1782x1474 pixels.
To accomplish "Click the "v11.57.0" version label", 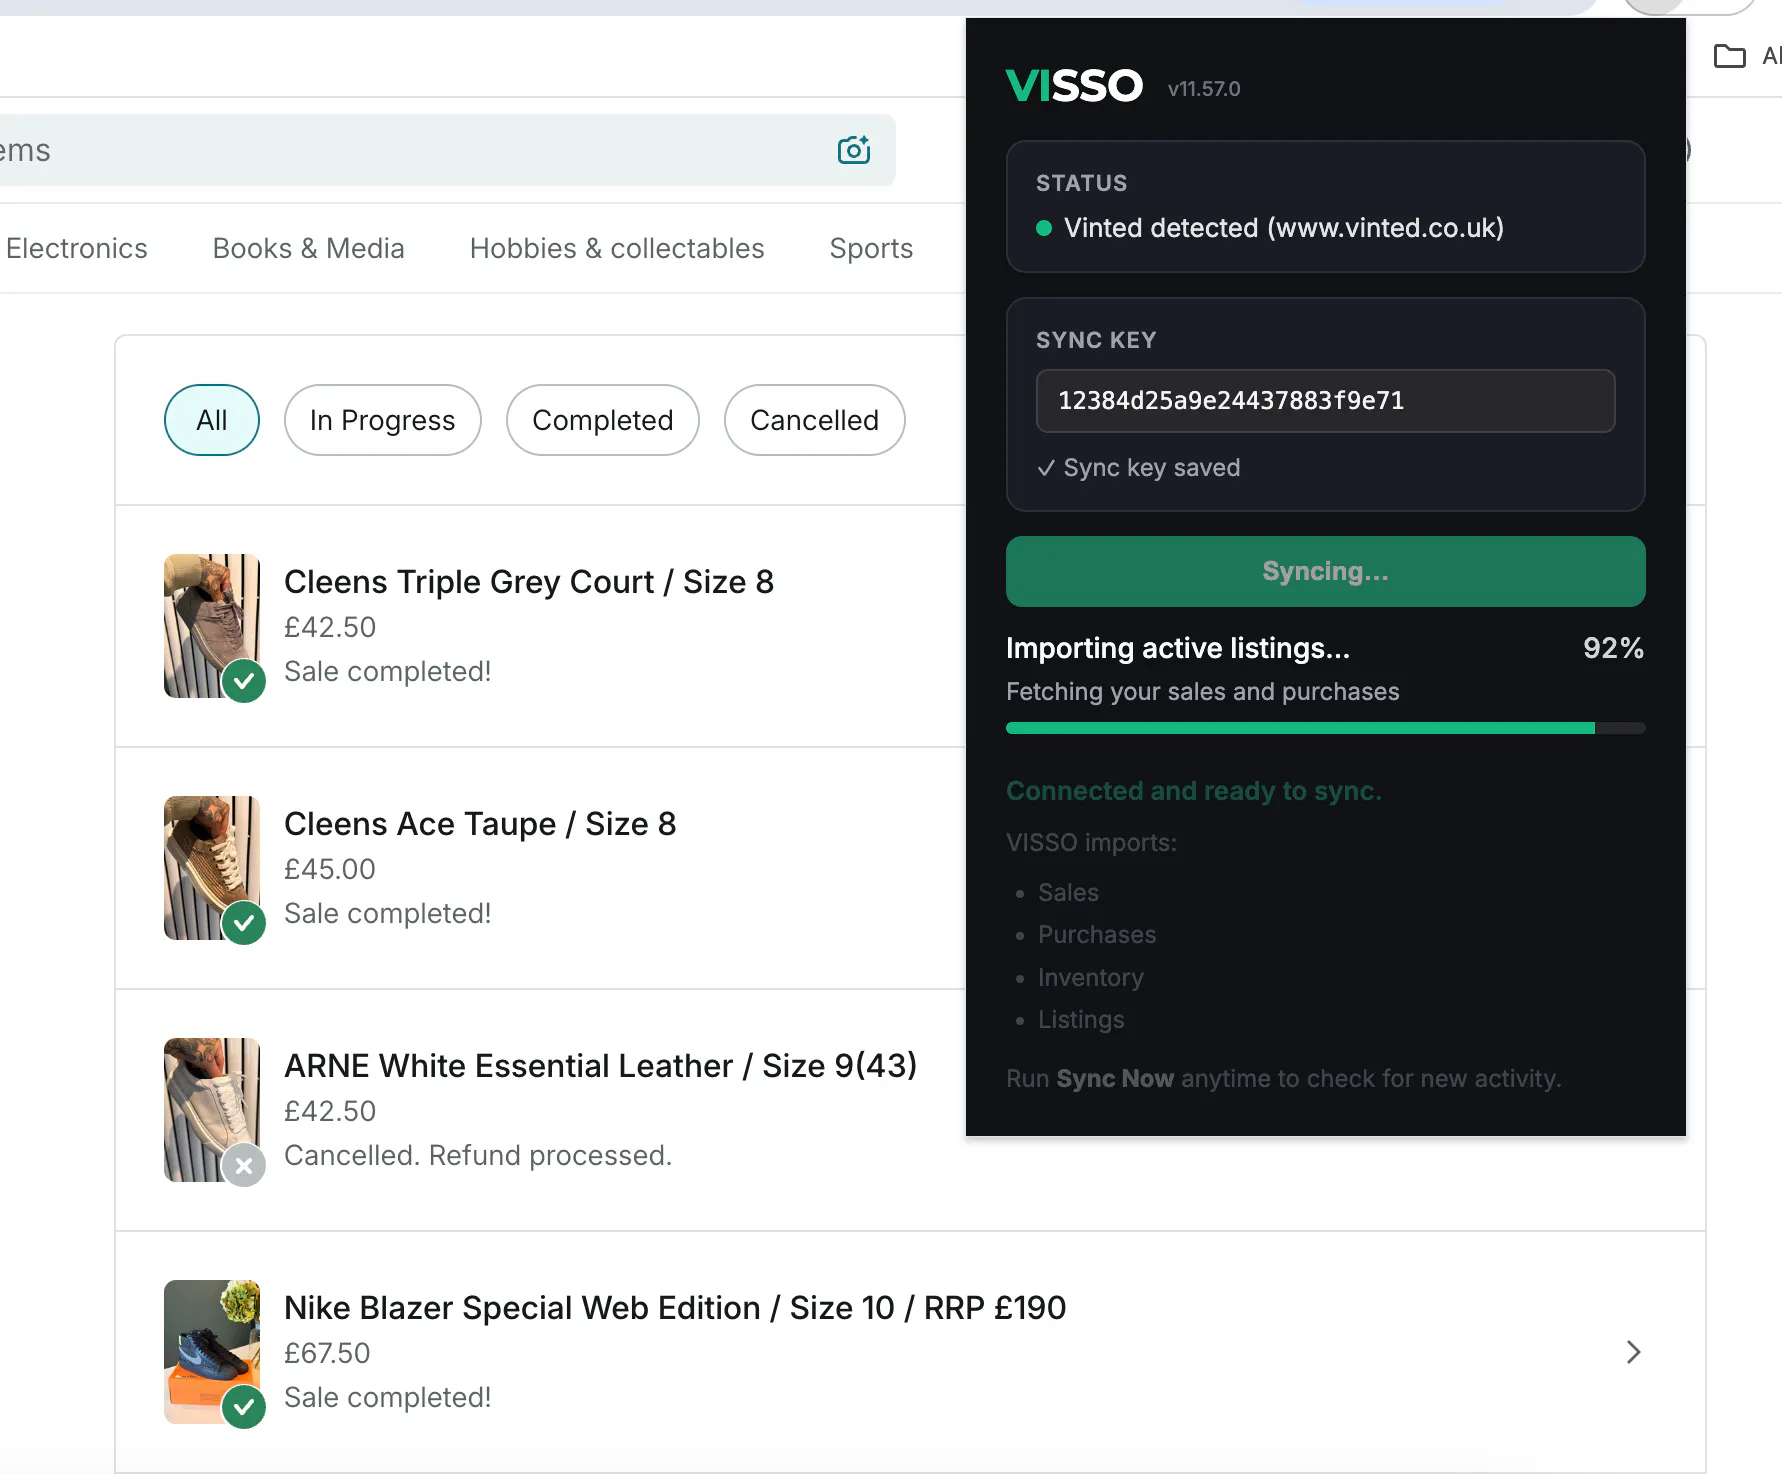I will tap(1204, 89).
